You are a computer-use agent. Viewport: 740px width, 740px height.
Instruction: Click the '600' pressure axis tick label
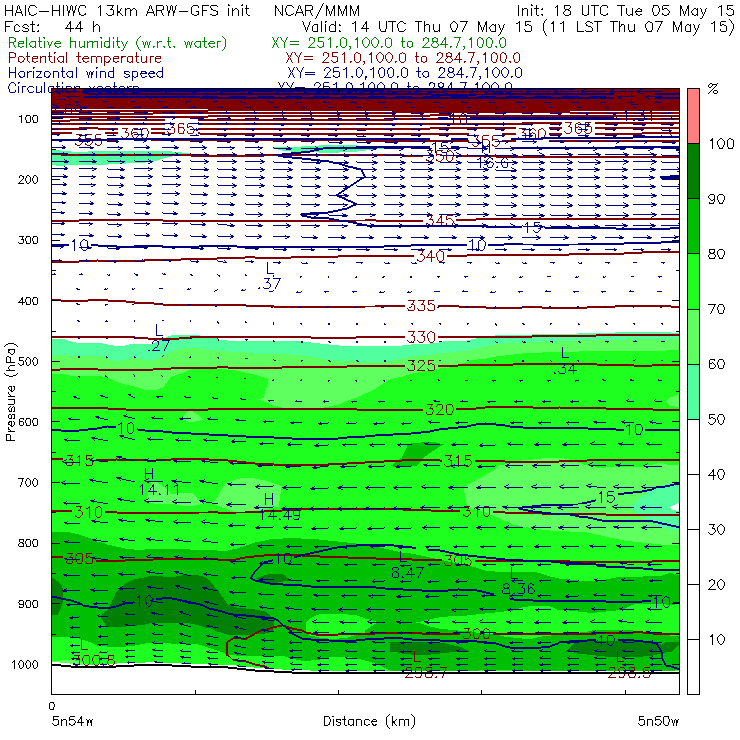point(28,422)
